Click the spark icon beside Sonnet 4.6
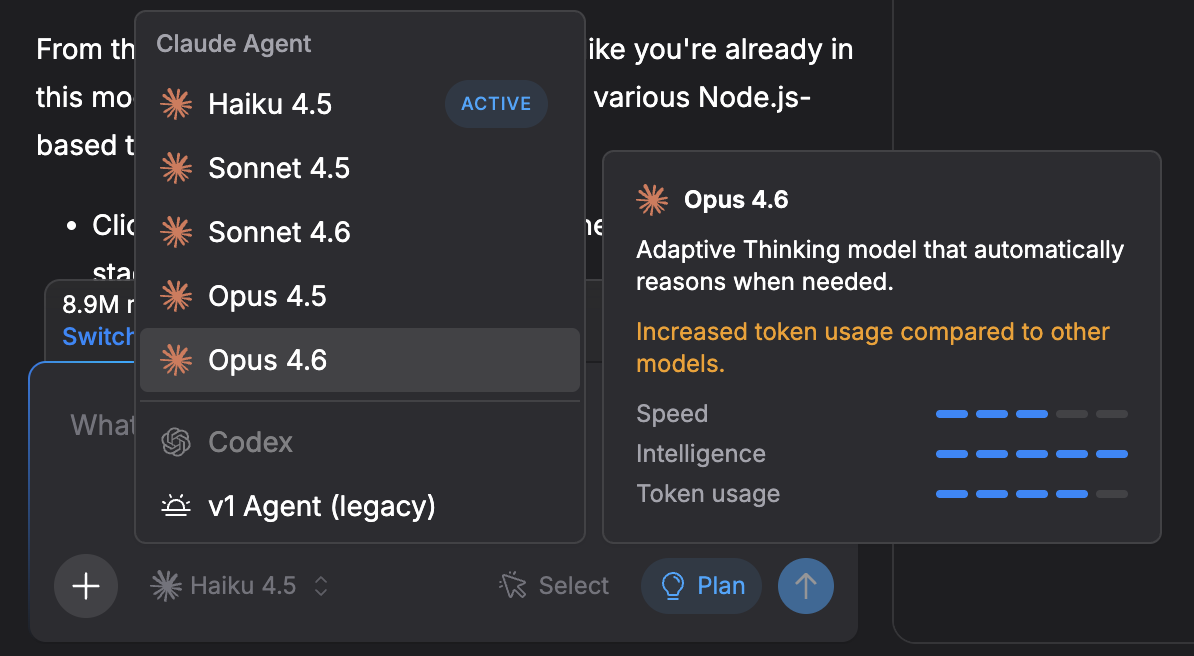 pos(176,231)
